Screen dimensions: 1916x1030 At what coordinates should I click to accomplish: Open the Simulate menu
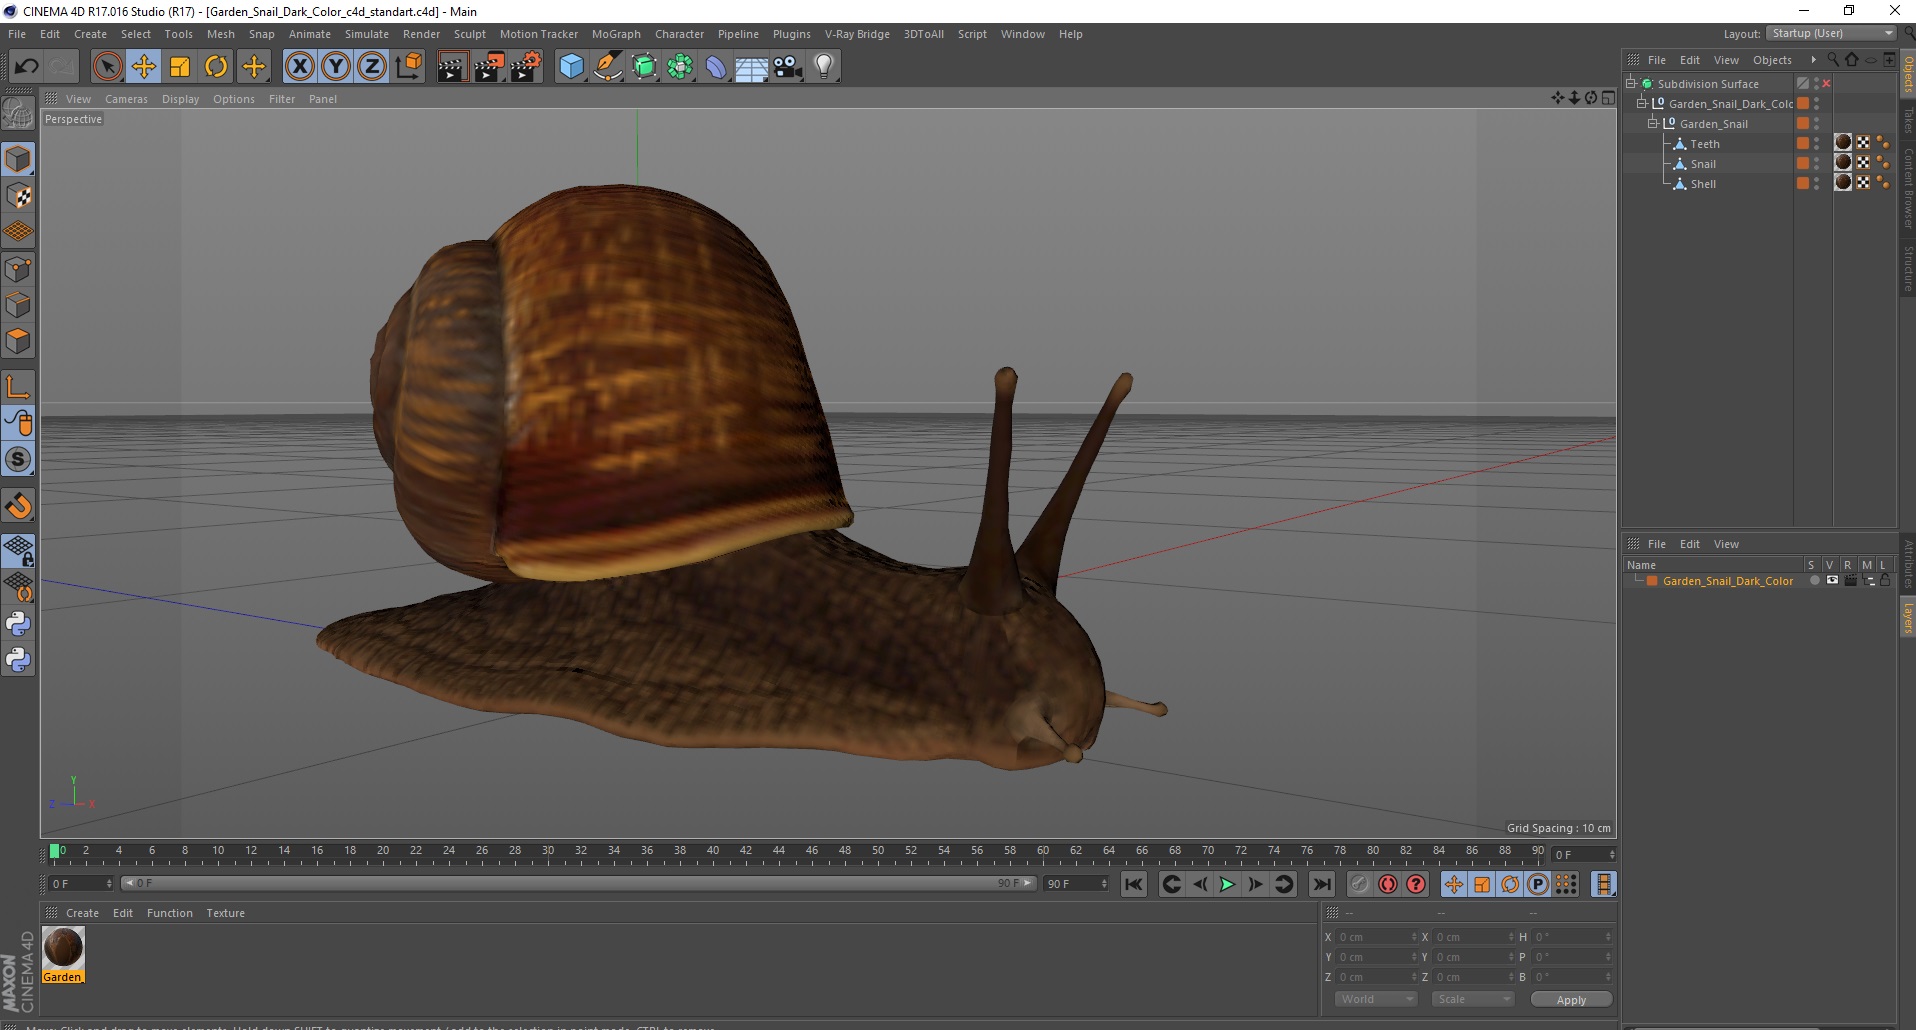366,34
